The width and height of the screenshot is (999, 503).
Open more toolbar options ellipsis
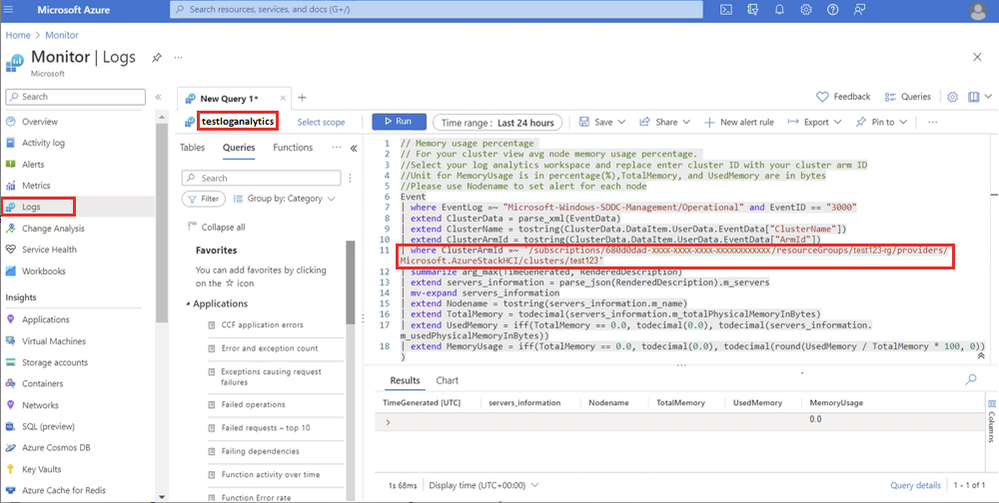tap(933, 122)
